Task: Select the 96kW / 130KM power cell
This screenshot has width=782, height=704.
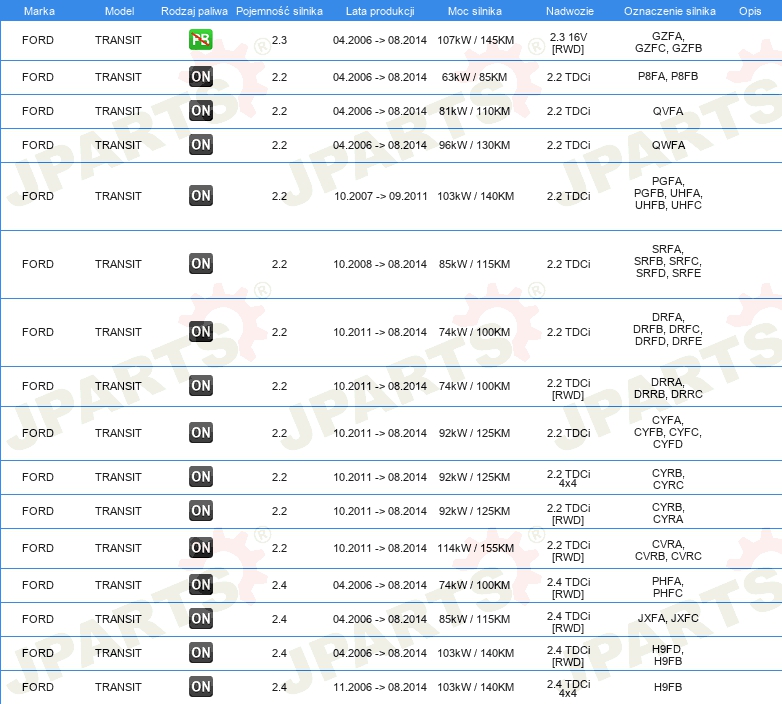Action: 474,145
